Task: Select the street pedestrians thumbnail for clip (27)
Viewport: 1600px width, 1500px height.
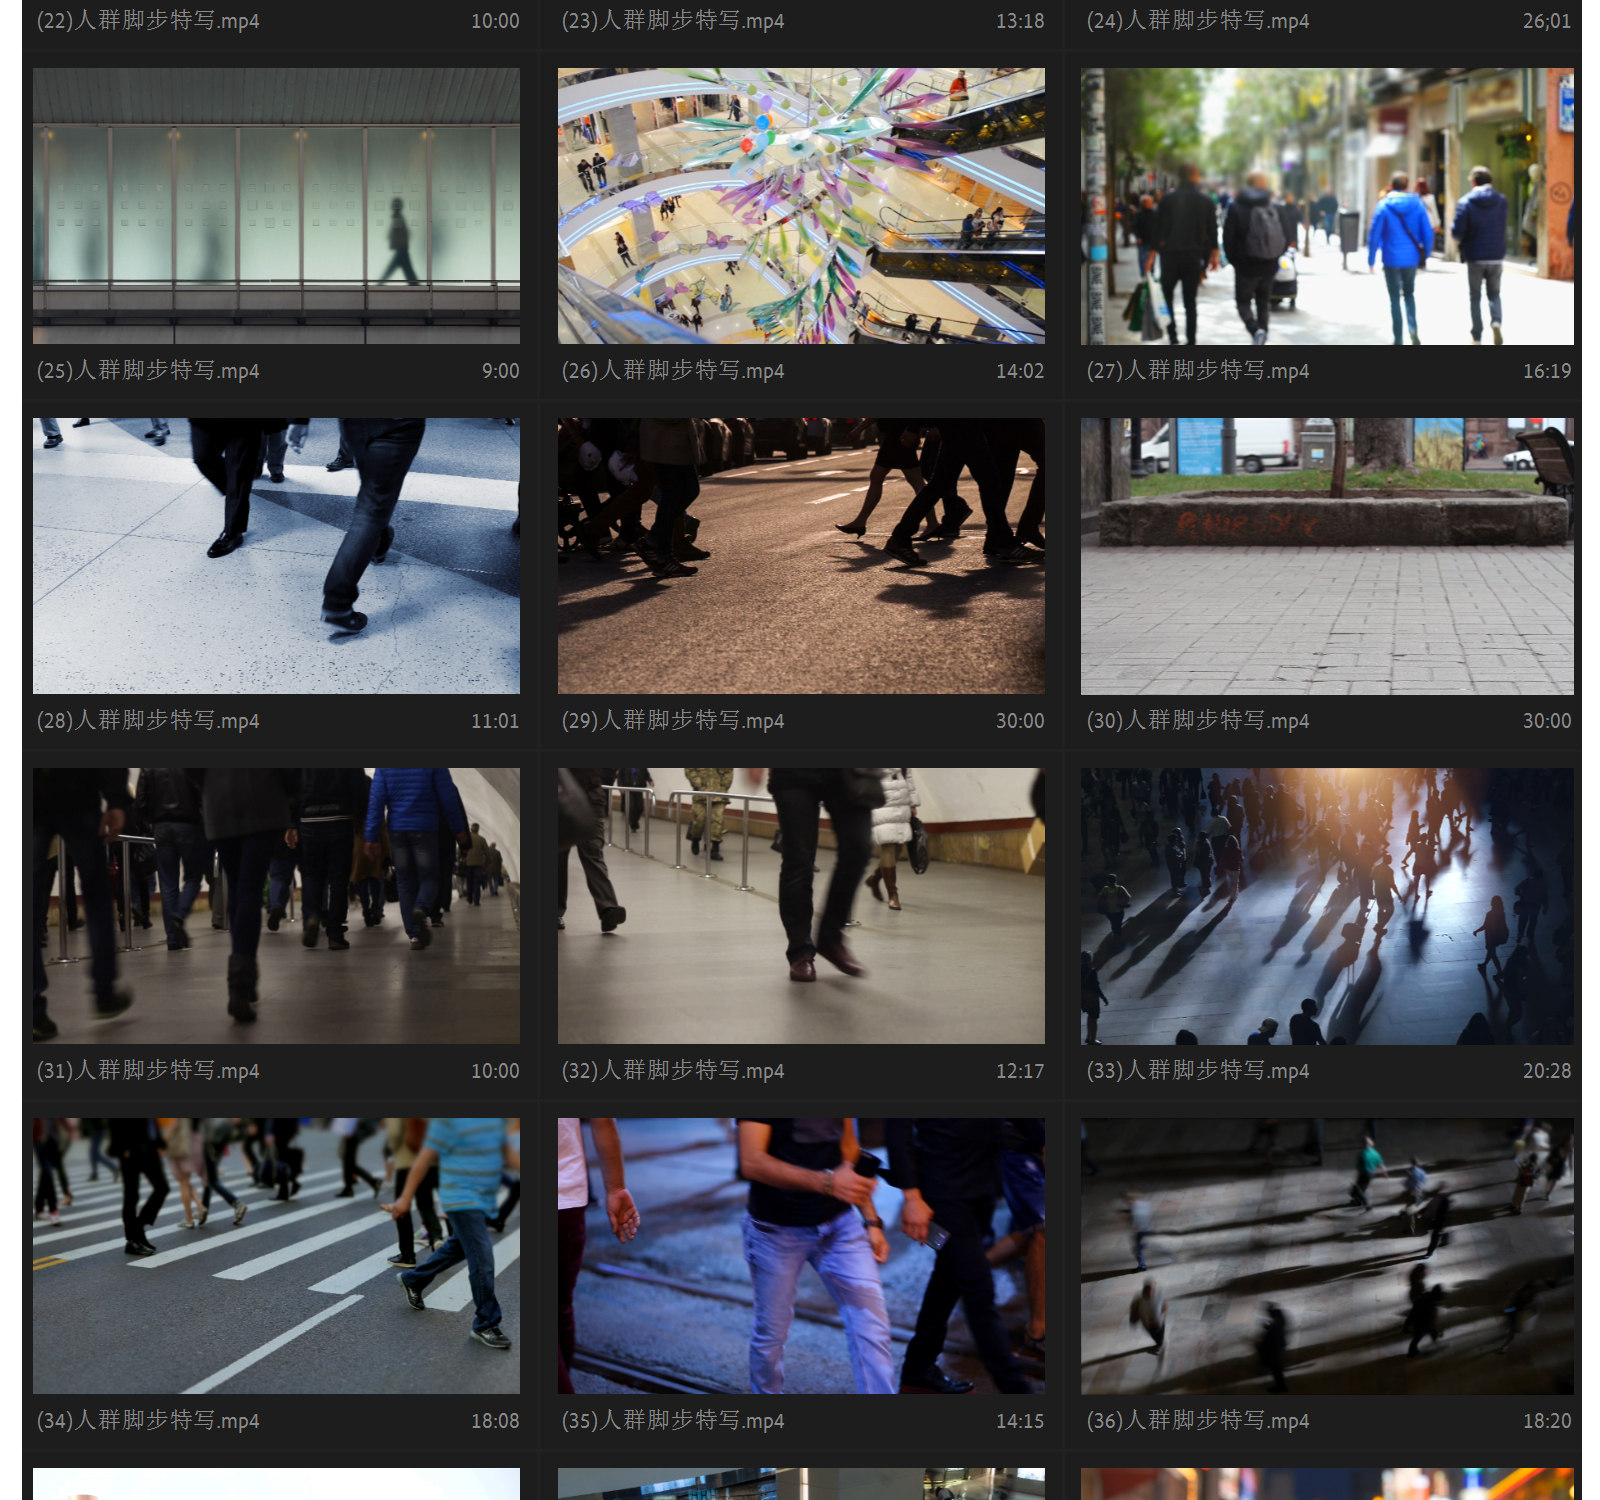Action: tap(1327, 206)
